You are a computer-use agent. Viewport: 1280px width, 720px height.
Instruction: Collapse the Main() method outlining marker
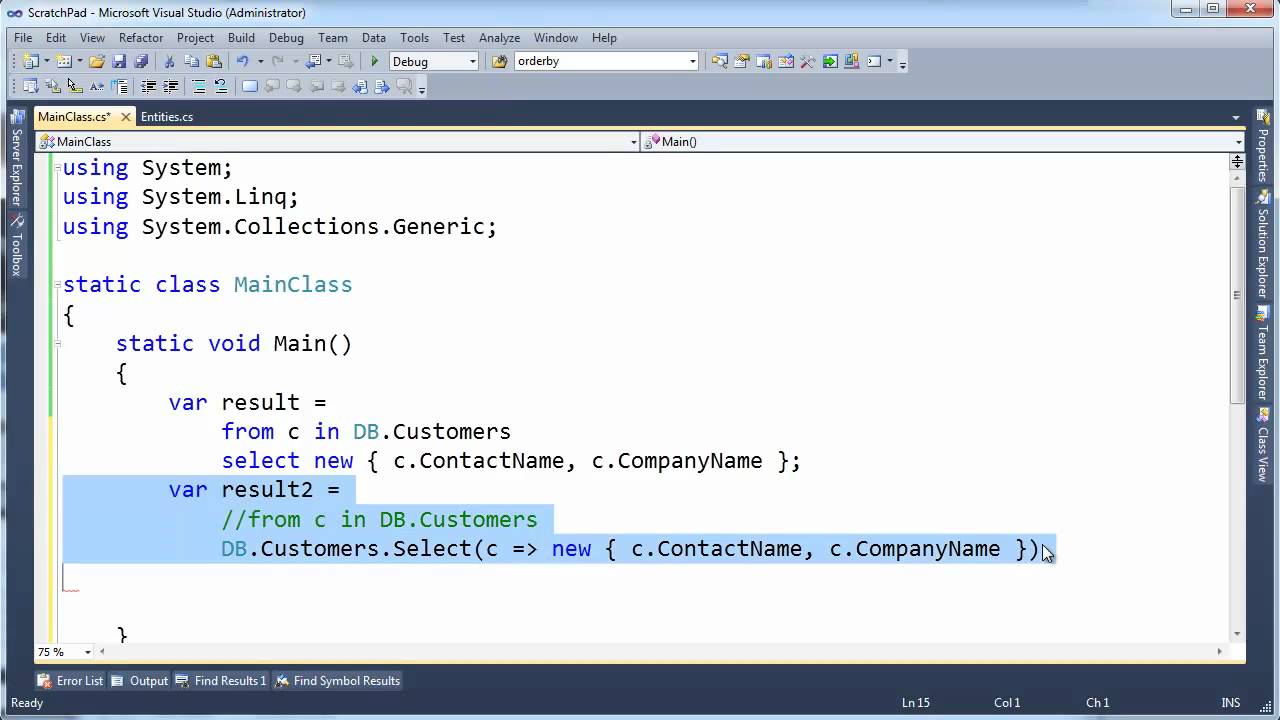pos(57,344)
